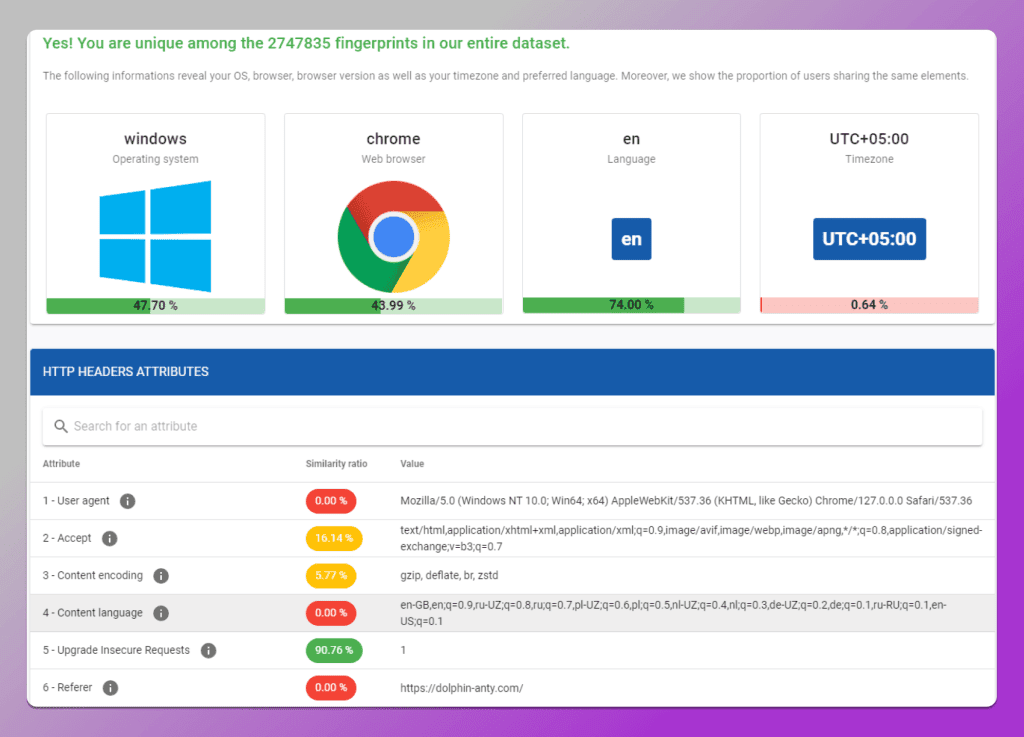Show info for Upgrade Insecure Requests
Screen dimensions: 1024x737
208,650
